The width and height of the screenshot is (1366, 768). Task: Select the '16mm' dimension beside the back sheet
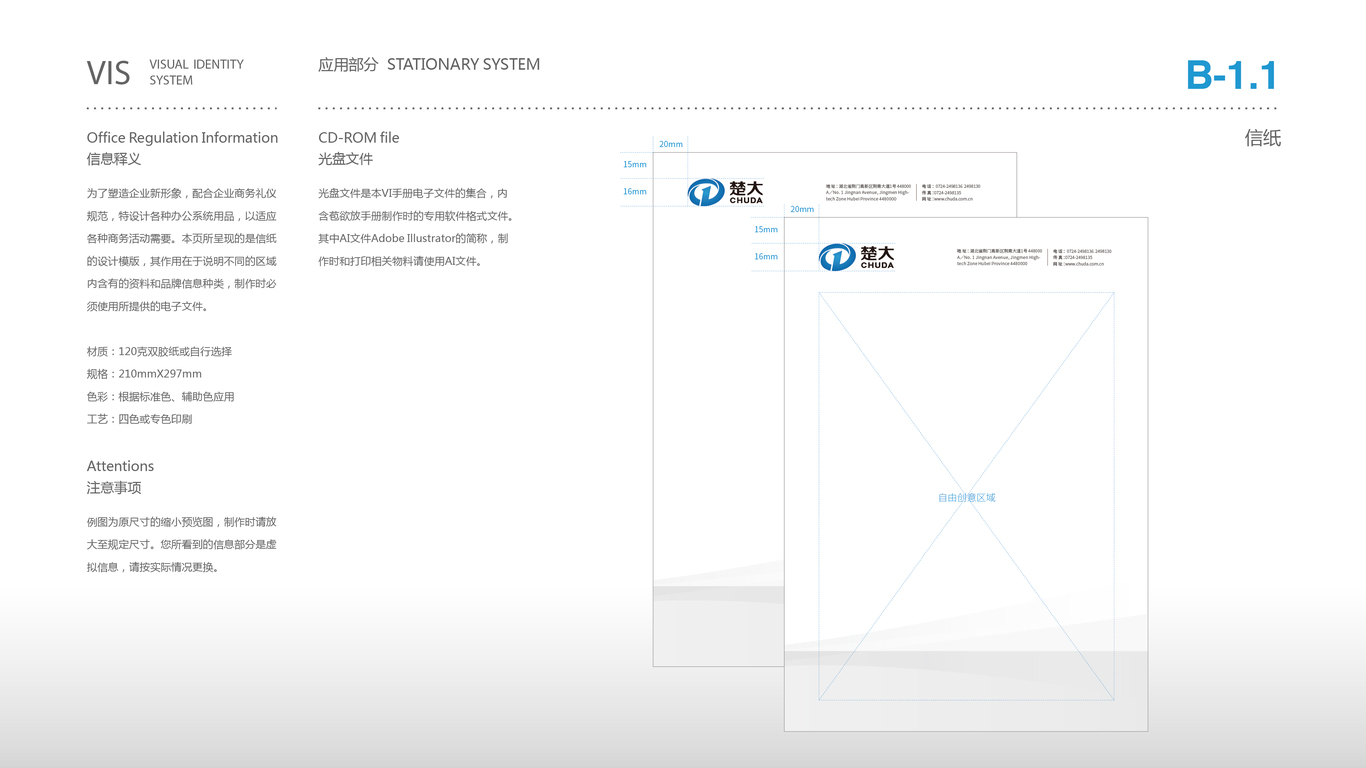coord(635,191)
